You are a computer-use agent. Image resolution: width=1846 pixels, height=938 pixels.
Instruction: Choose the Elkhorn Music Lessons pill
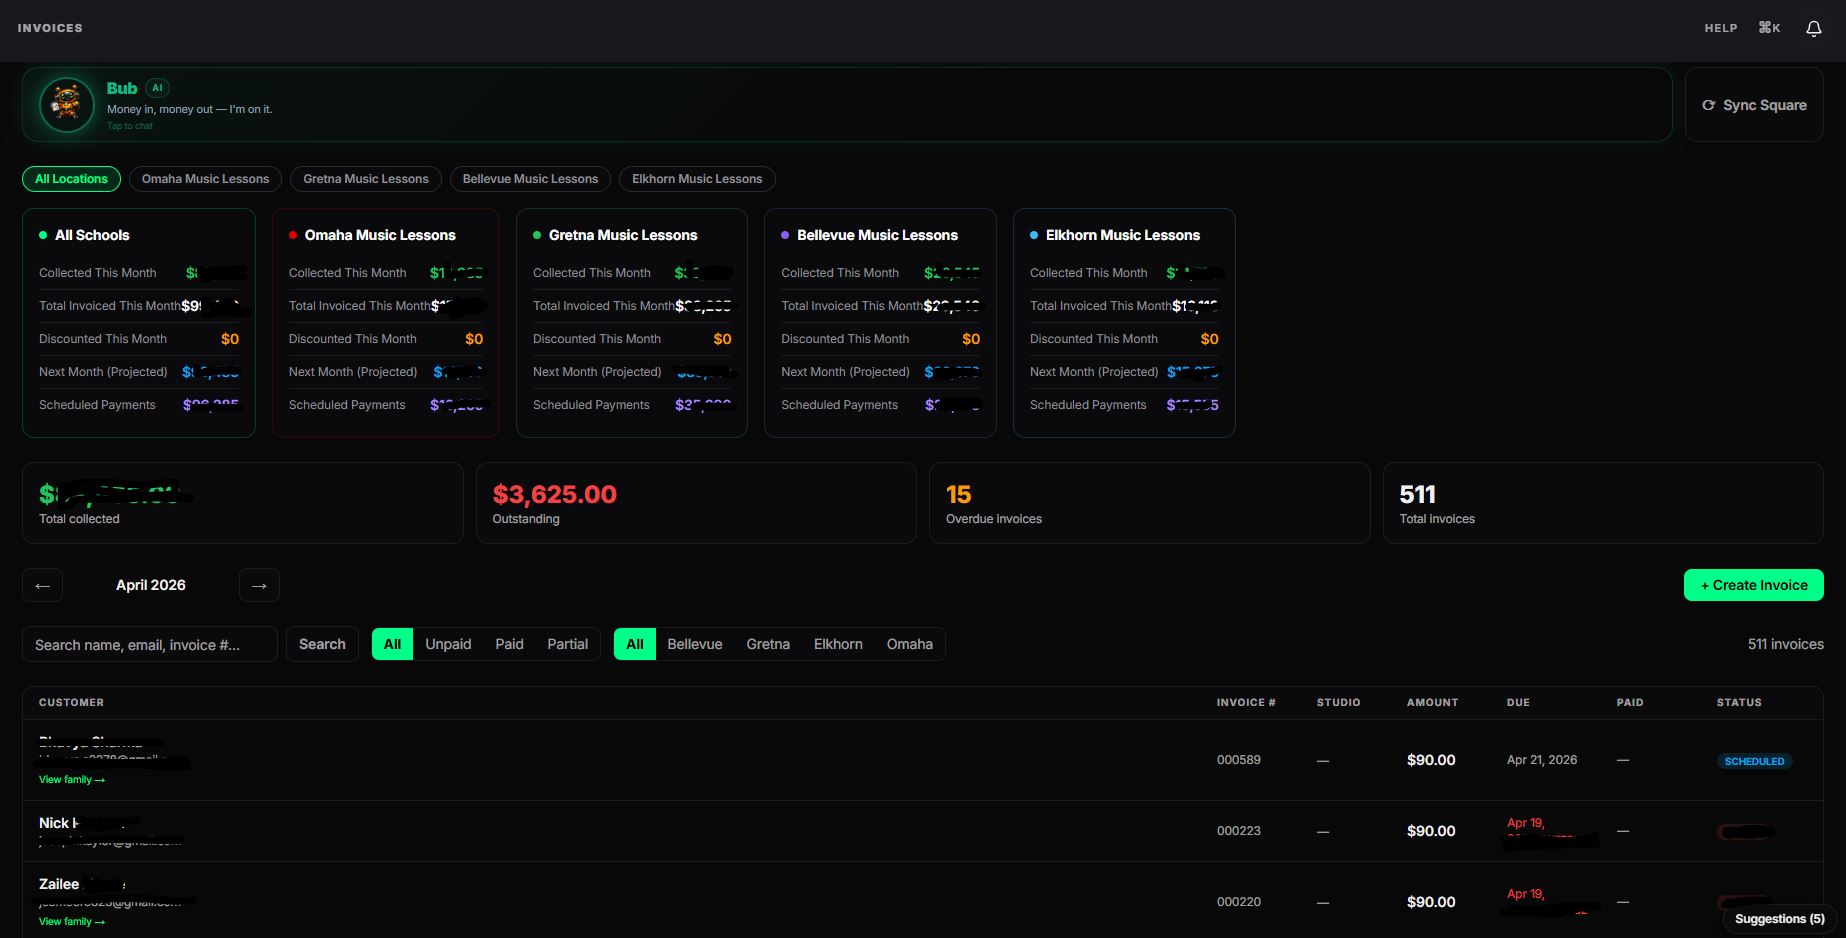pyautogui.click(x=696, y=179)
